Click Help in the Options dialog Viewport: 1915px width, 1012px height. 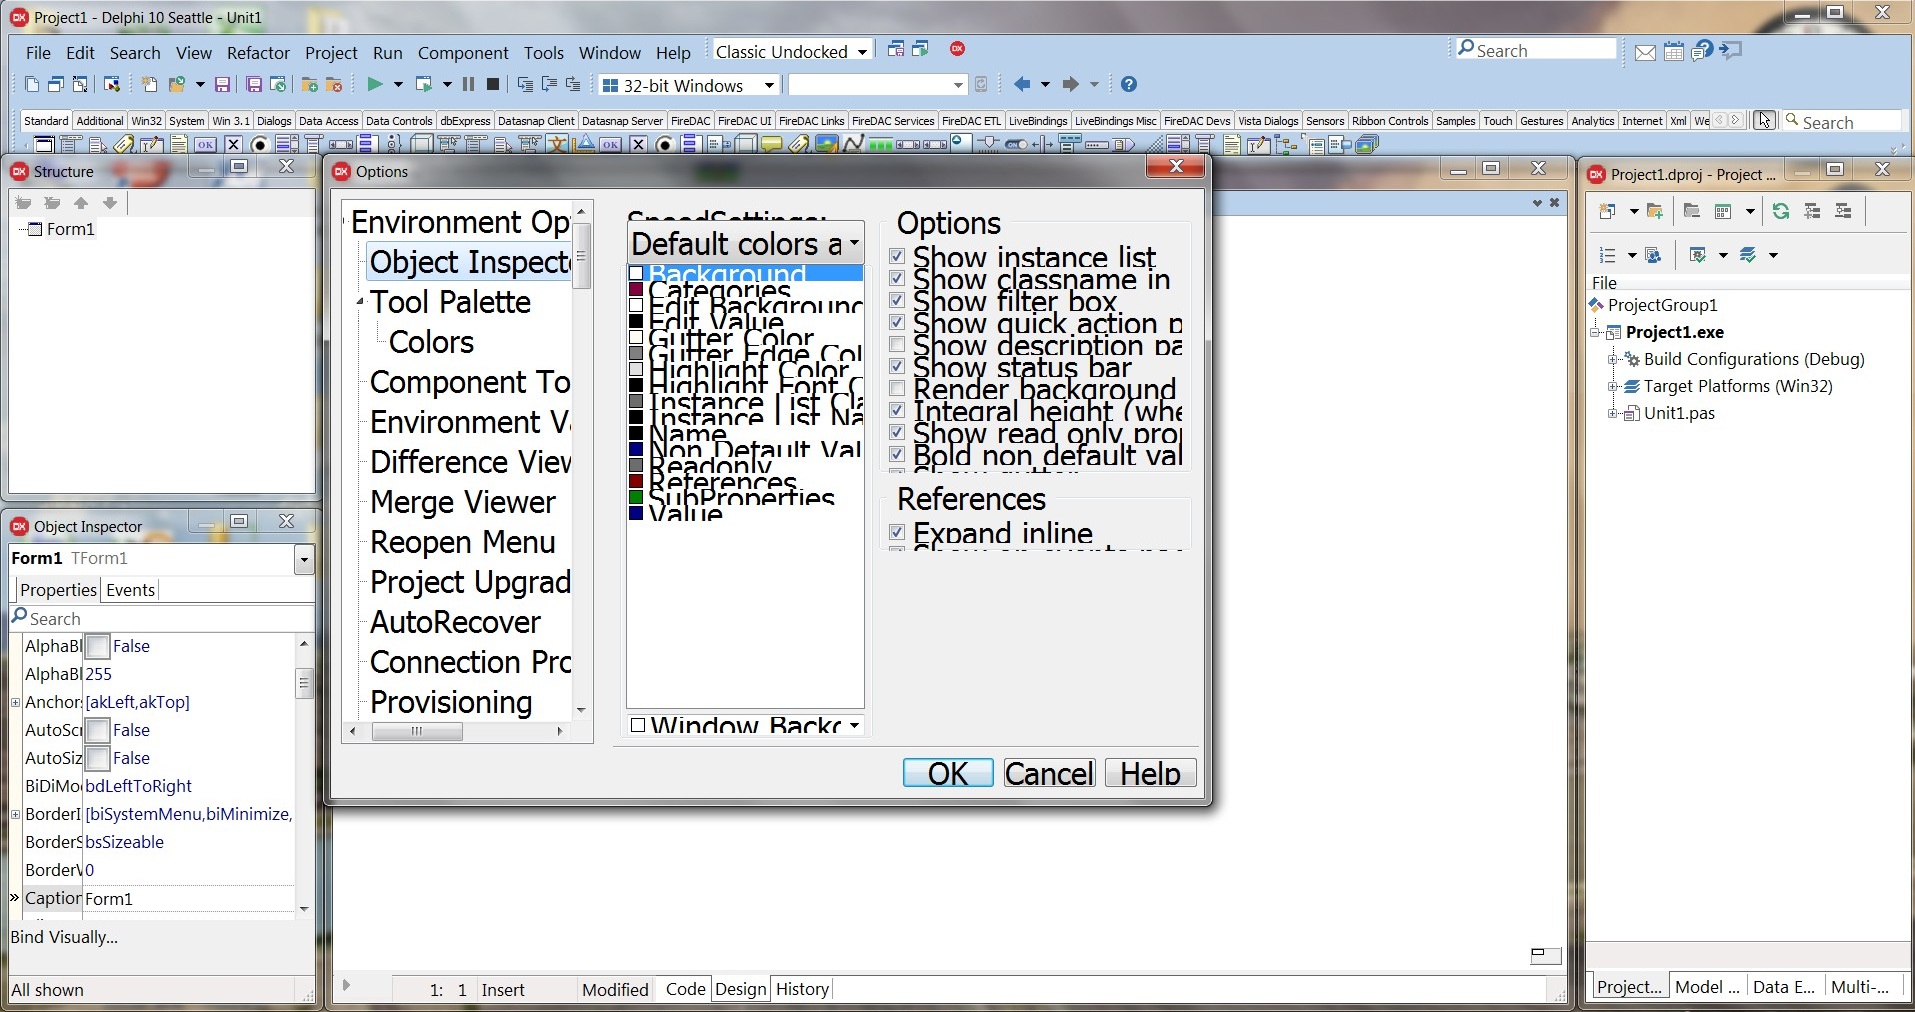click(1150, 773)
